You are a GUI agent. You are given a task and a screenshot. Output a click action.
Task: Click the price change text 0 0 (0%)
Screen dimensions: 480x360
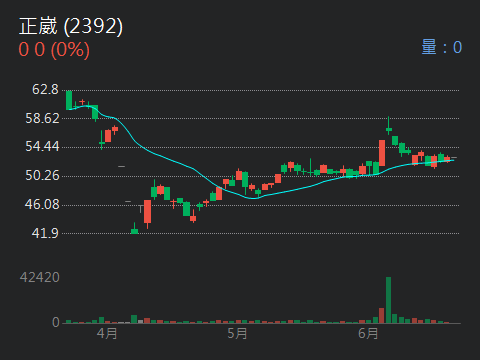[54, 50]
